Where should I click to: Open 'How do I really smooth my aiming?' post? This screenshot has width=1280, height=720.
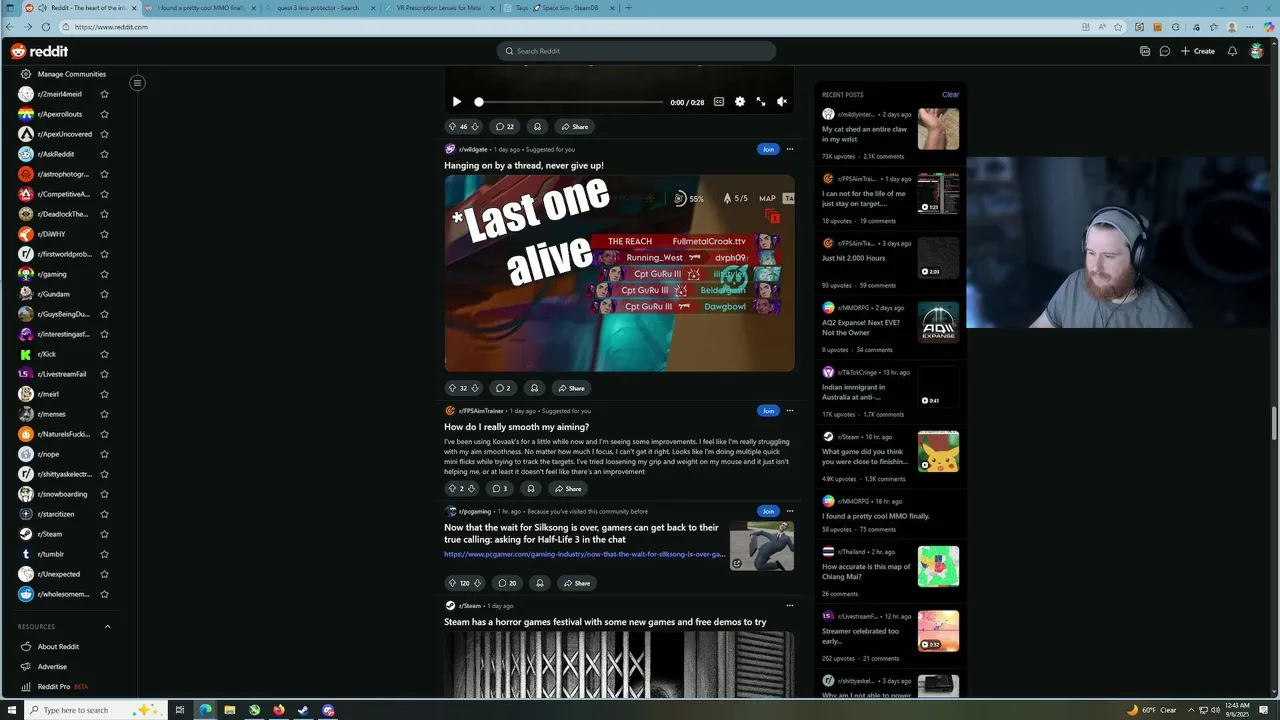516,427
